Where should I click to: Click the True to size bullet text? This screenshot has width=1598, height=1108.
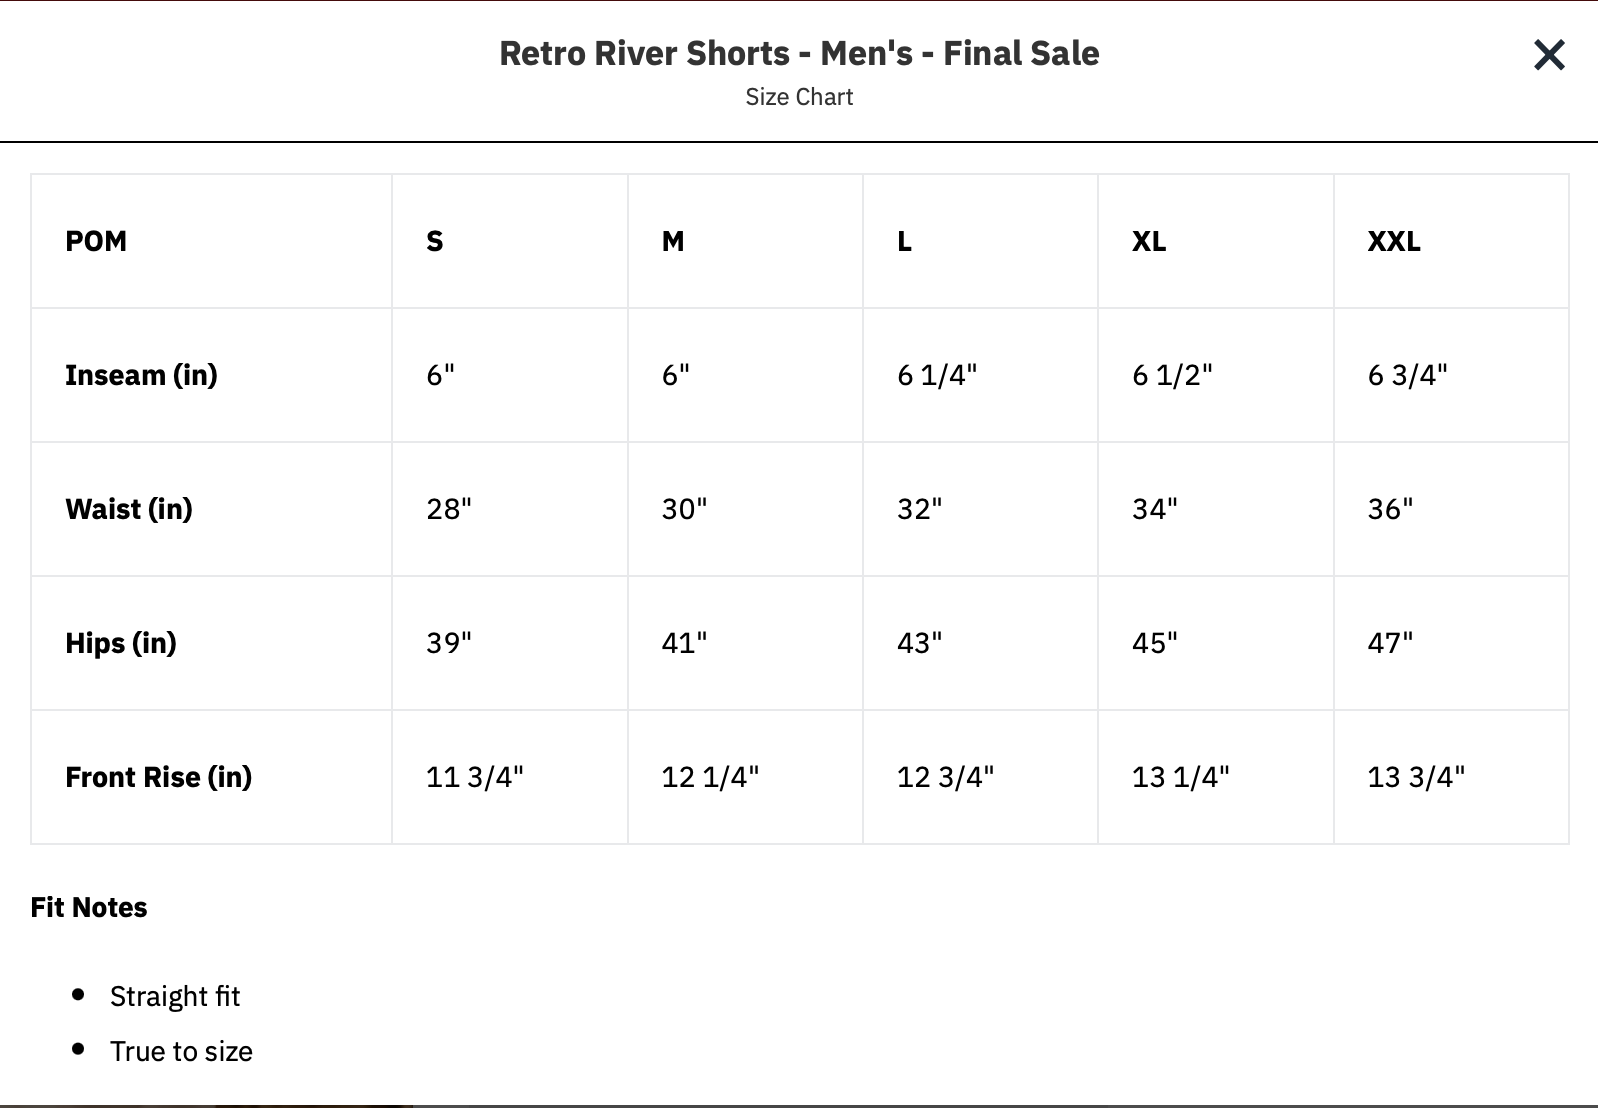(x=181, y=1051)
